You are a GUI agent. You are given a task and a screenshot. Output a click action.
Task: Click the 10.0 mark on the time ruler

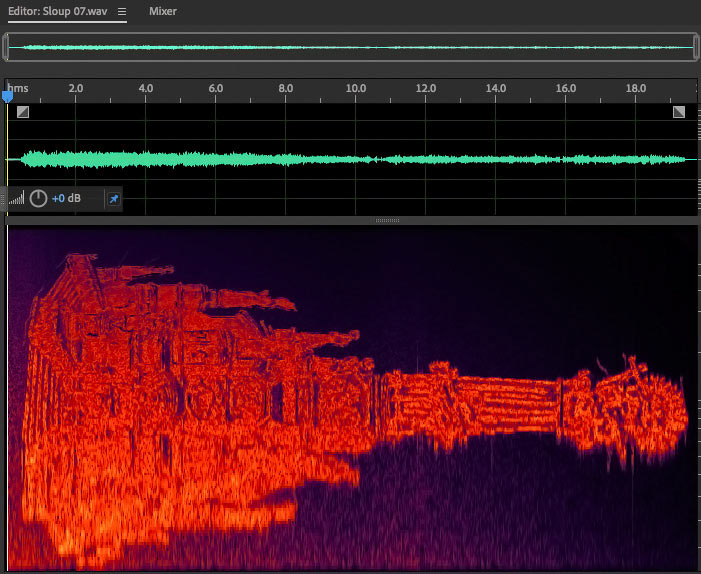tap(356, 88)
